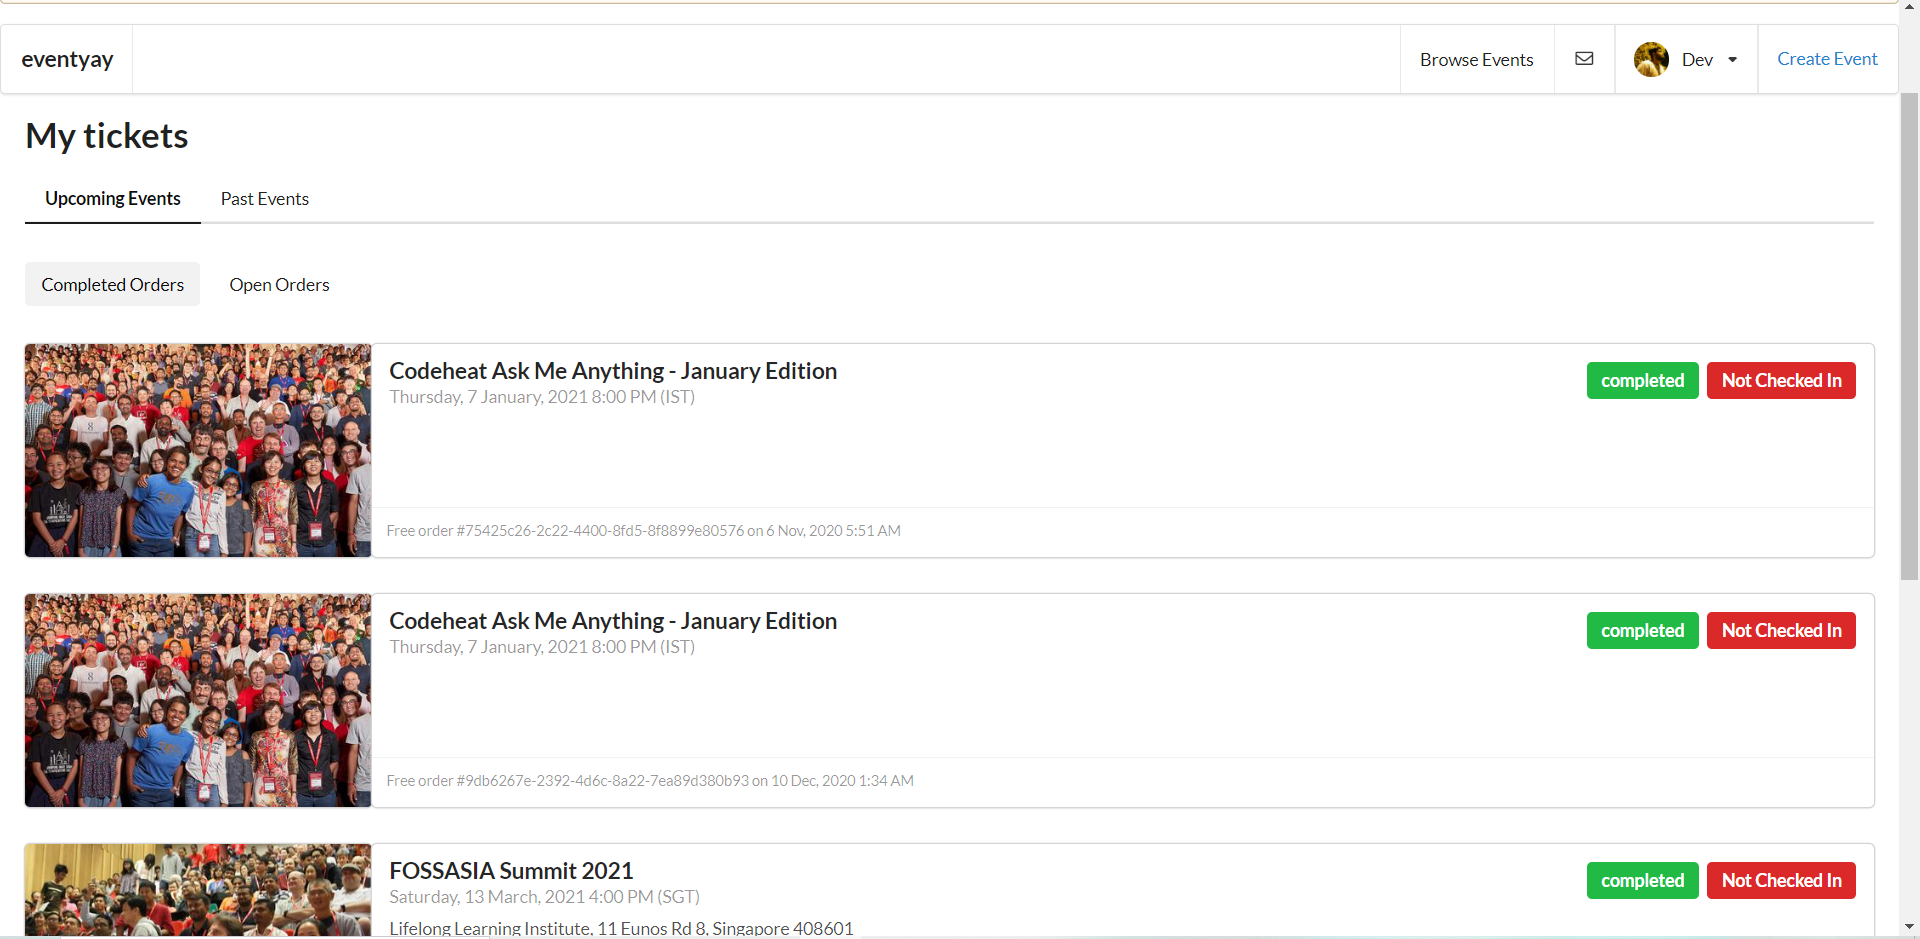
Task: Switch to the Upcoming Events tab
Action: [113, 198]
